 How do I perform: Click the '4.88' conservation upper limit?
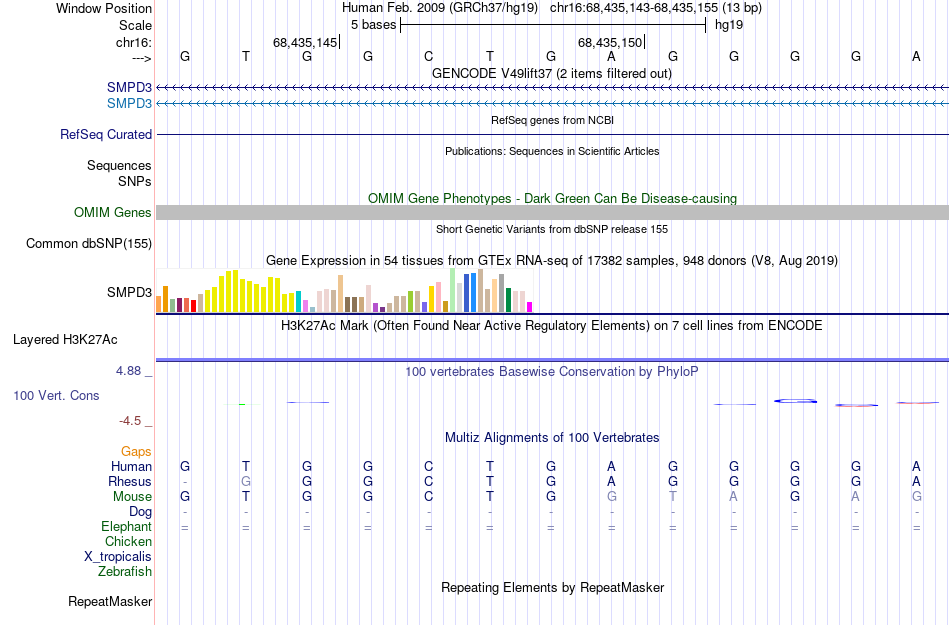pos(128,371)
